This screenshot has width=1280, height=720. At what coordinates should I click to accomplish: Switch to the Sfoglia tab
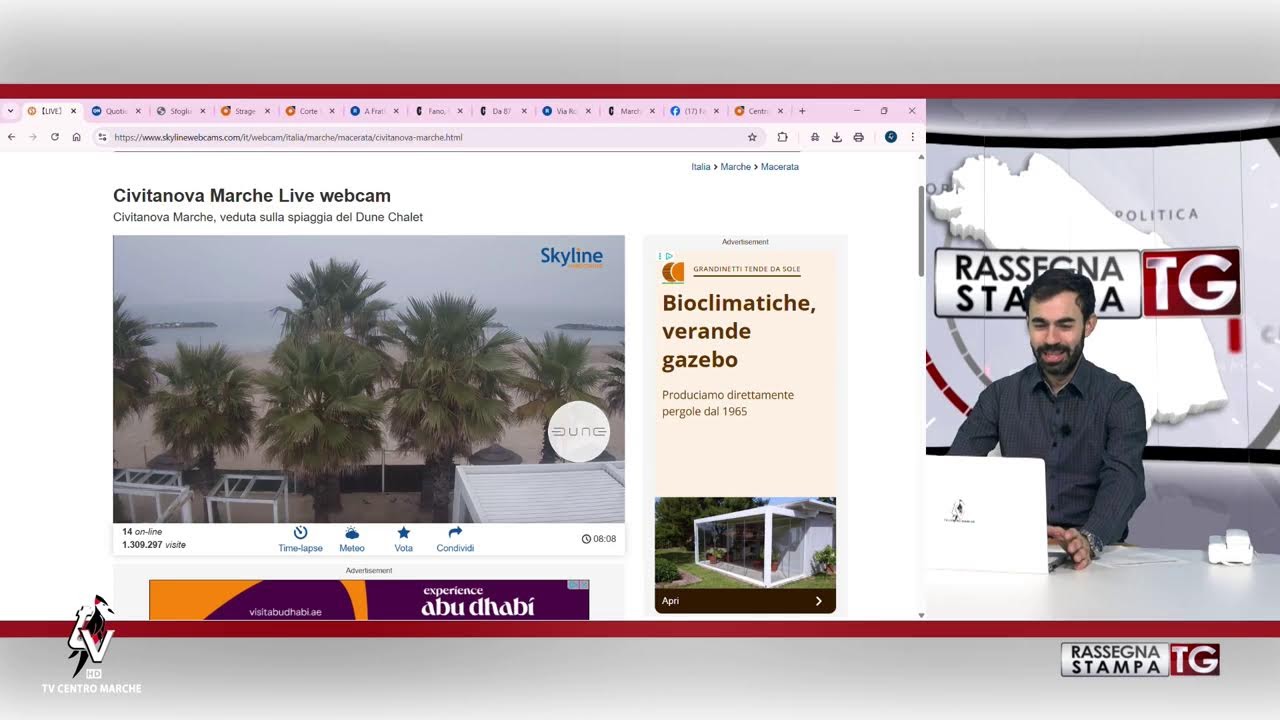(180, 111)
